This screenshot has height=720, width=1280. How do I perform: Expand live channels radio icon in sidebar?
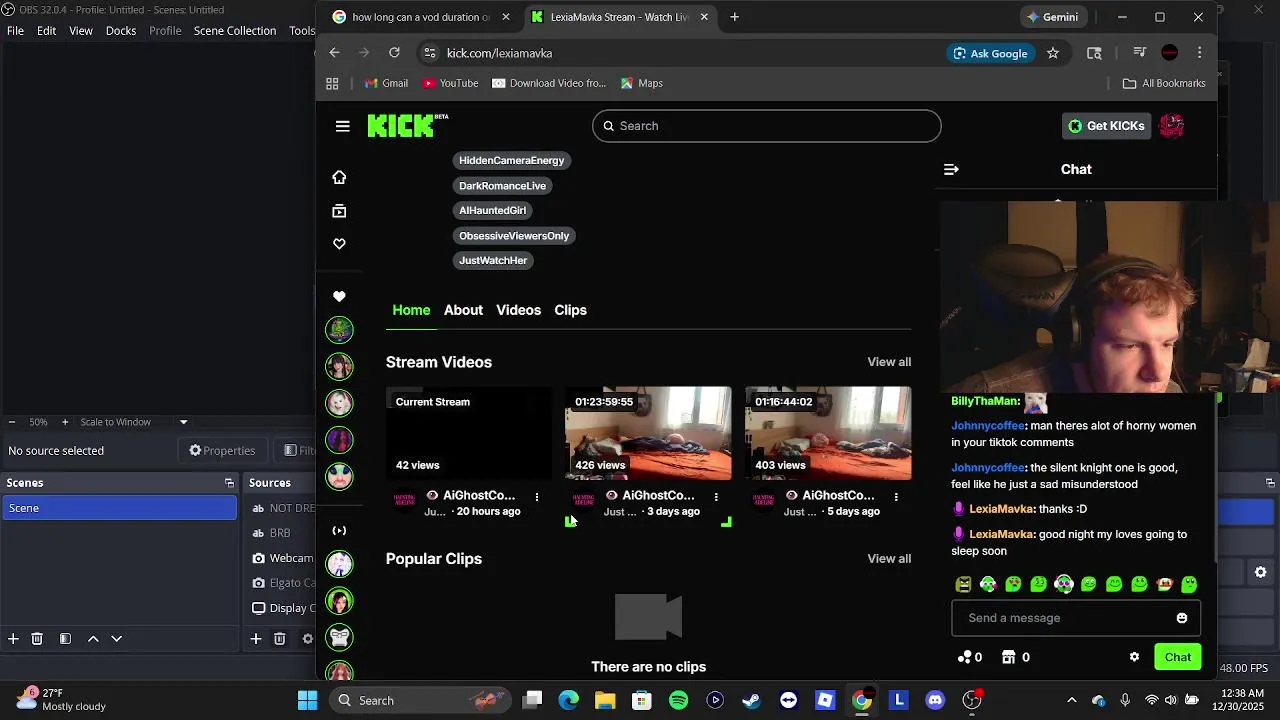(x=339, y=531)
